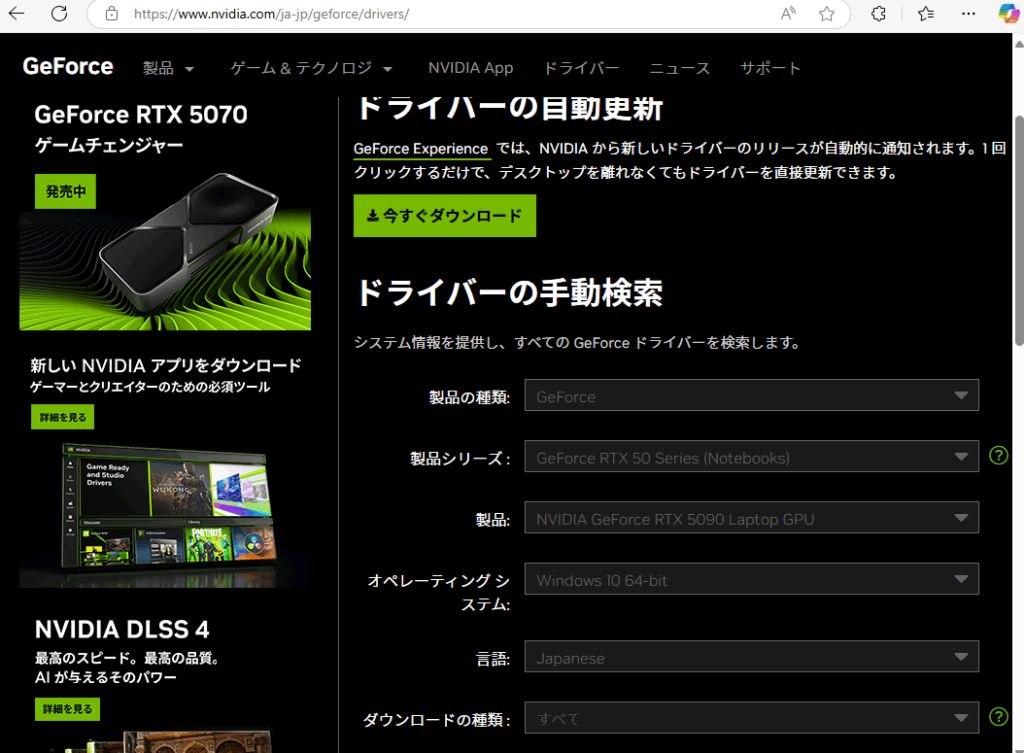
Task: Go to the GeForce home logo
Action: pyautogui.click(x=68, y=67)
